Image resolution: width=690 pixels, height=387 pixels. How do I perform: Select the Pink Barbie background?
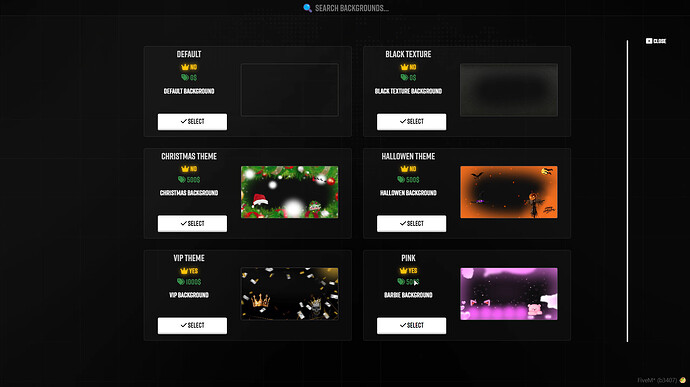point(411,325)
